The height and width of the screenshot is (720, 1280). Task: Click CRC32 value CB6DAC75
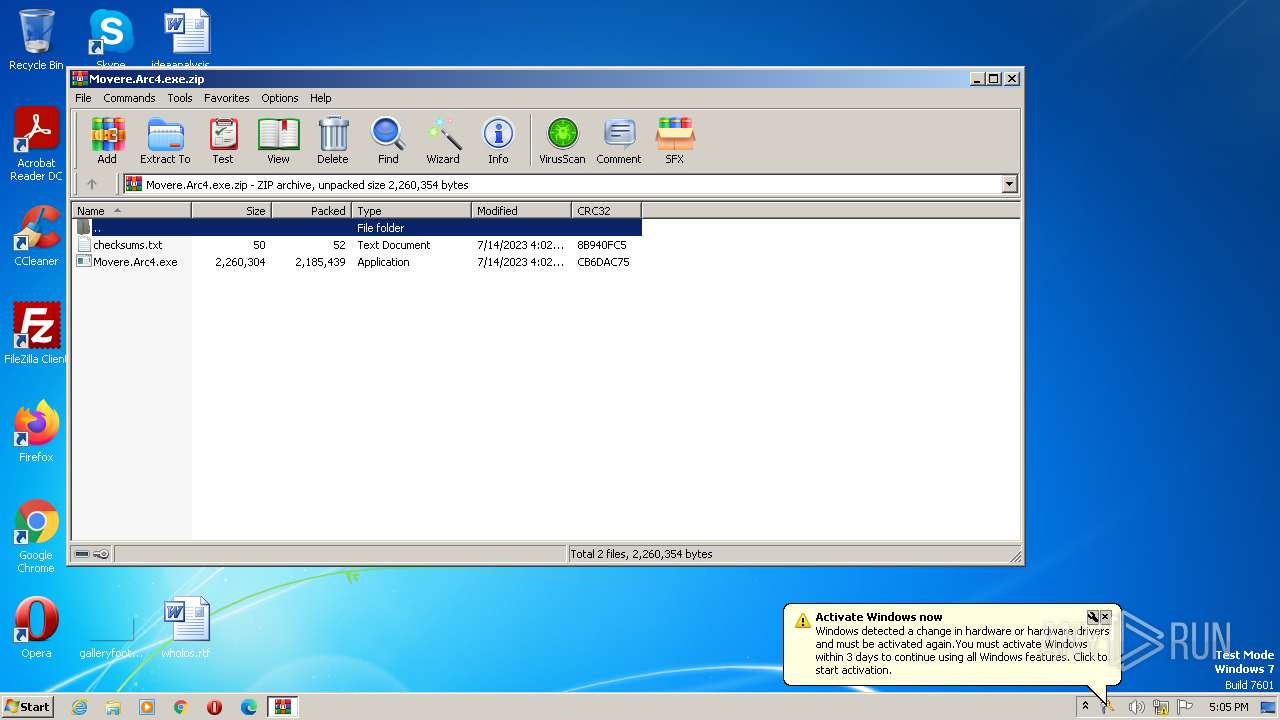(x=603, y=262)
